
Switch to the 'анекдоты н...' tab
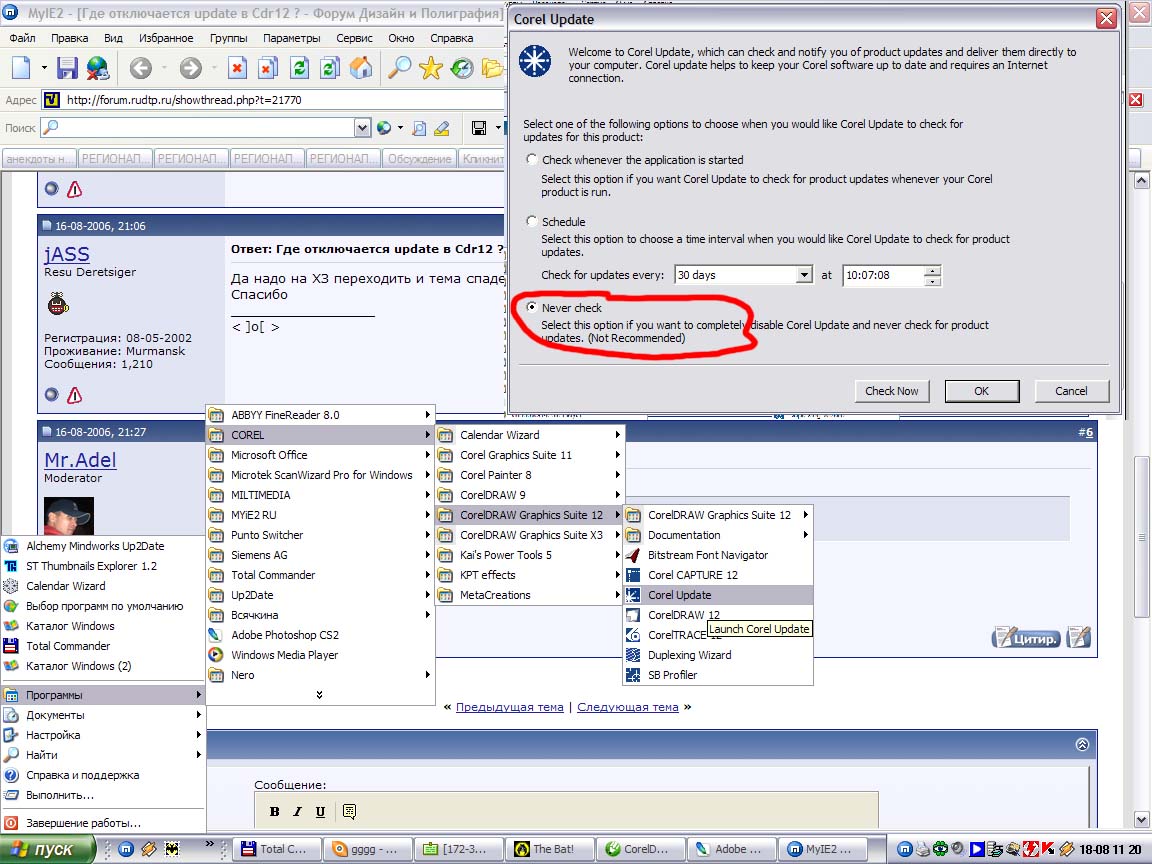tap(40, 159)
